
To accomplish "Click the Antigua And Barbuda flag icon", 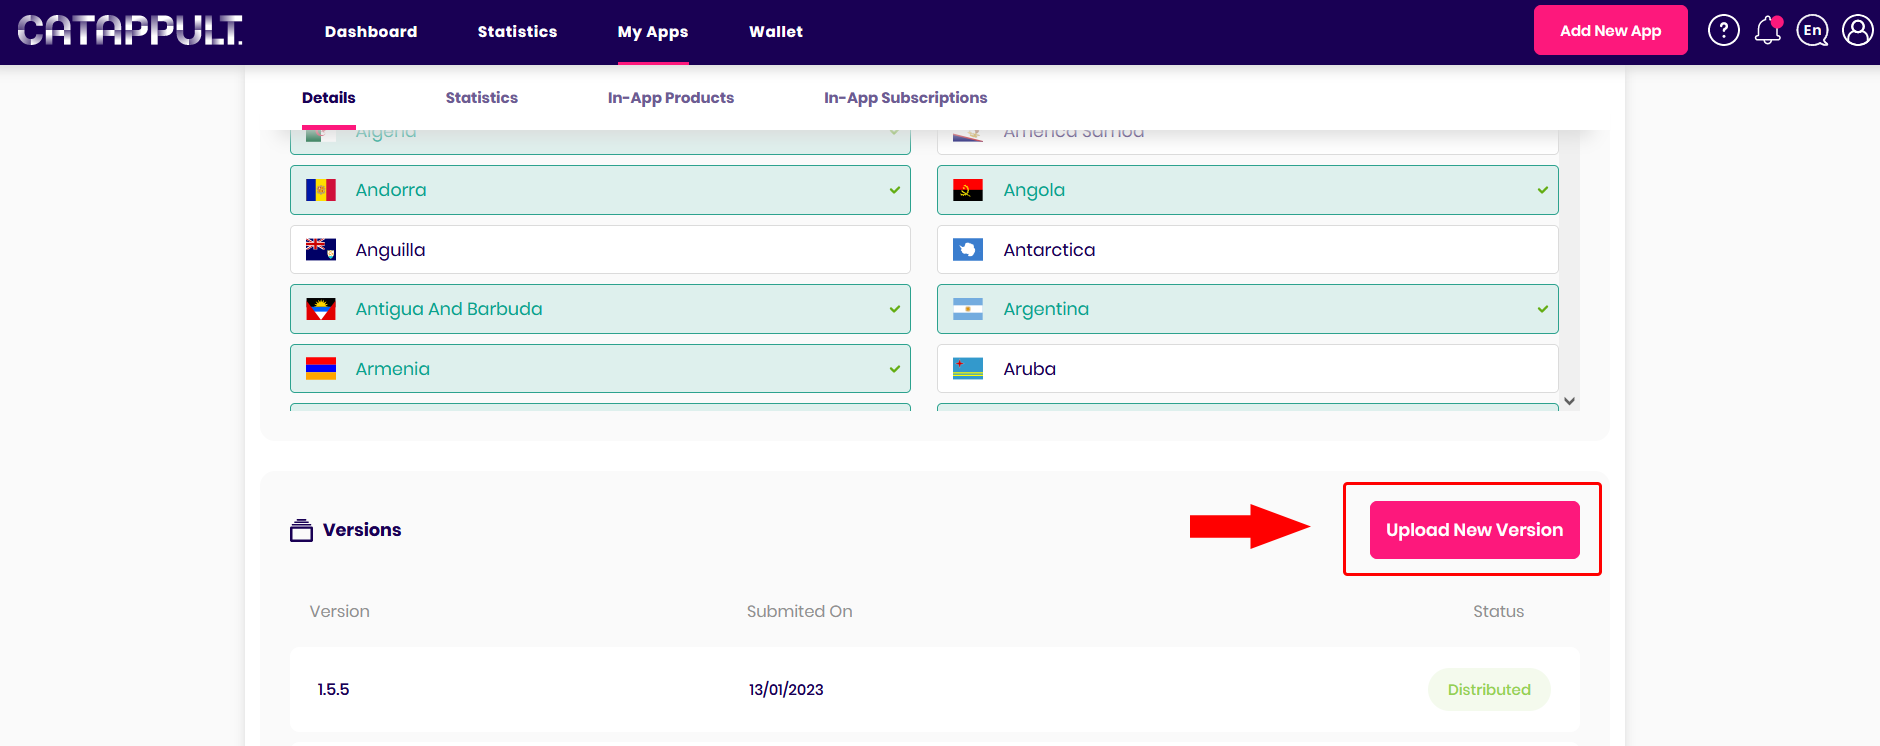I will coord(321,309).
